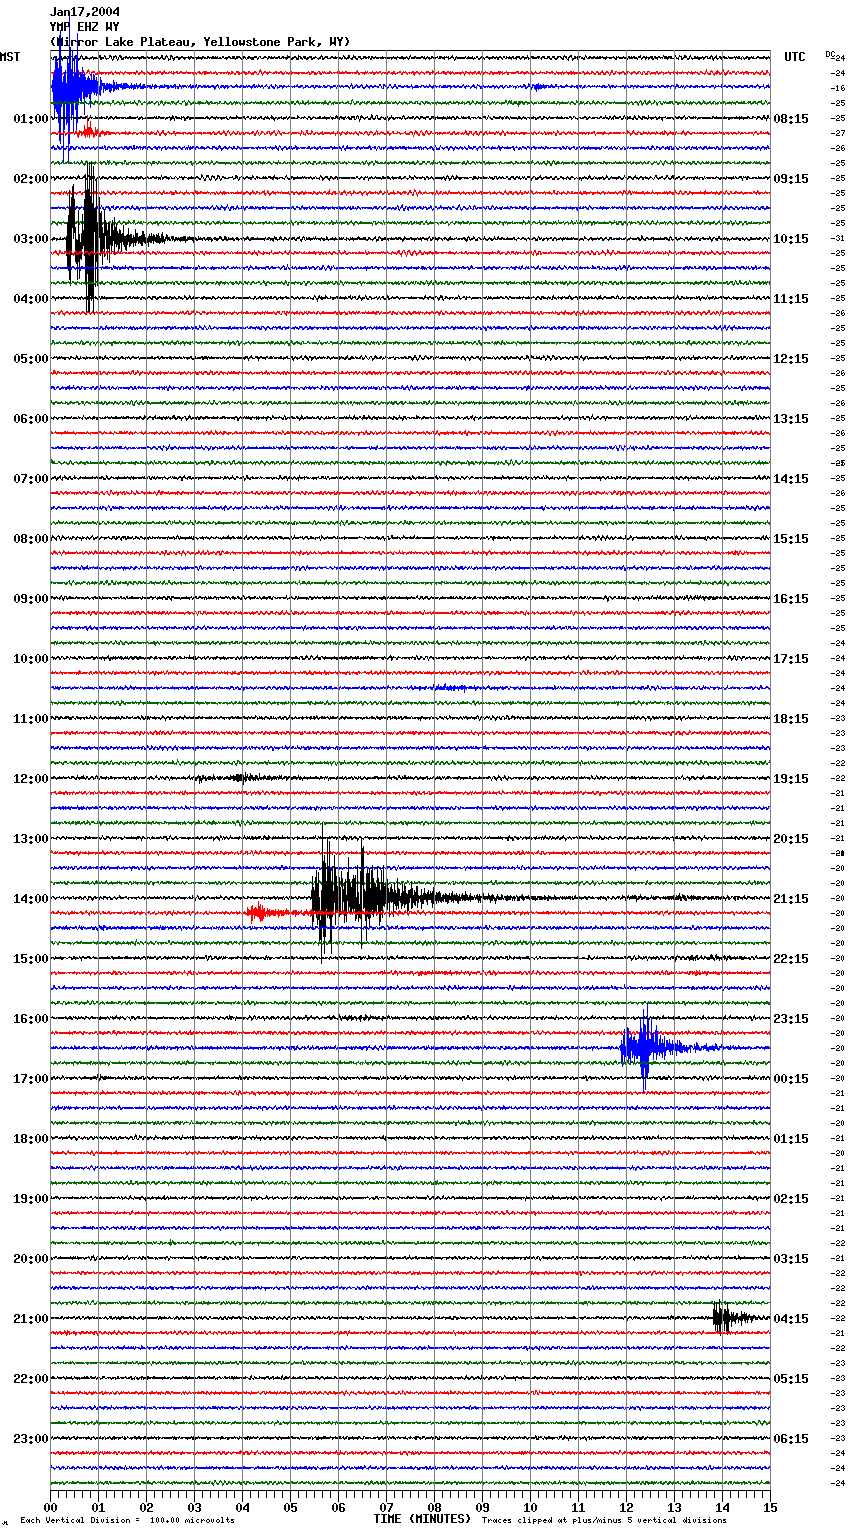This screenshot has height=1534, width=850.
Task: Click the 09:15 UTC time label
Action: point(791,179)
